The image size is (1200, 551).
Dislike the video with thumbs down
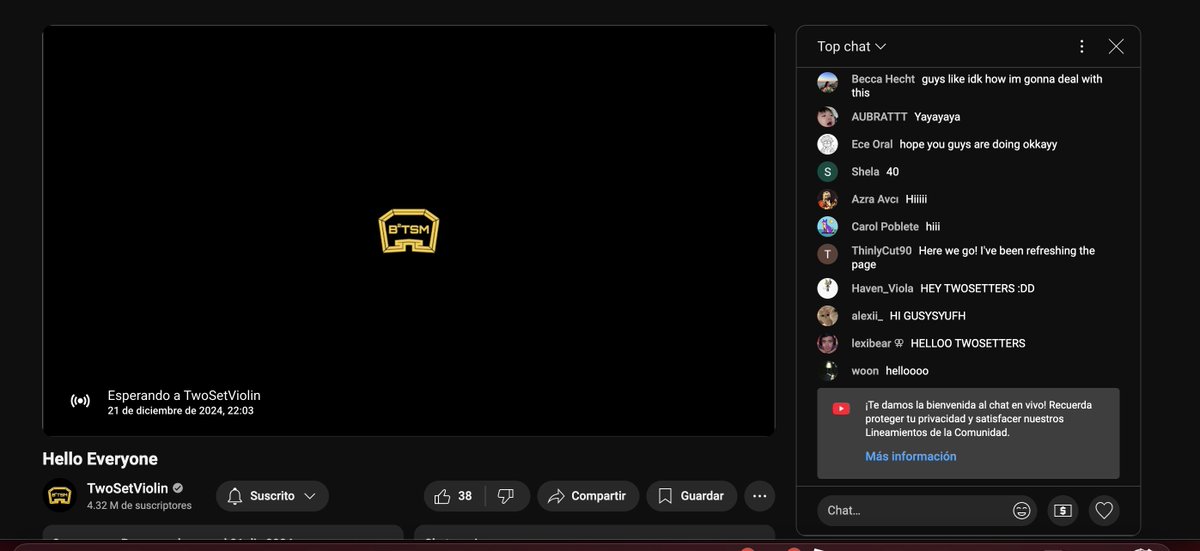(506, 496)
